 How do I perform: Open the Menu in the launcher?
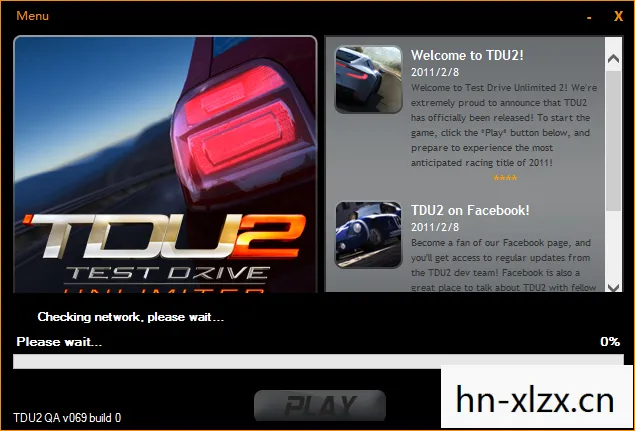tap(32, 16)
